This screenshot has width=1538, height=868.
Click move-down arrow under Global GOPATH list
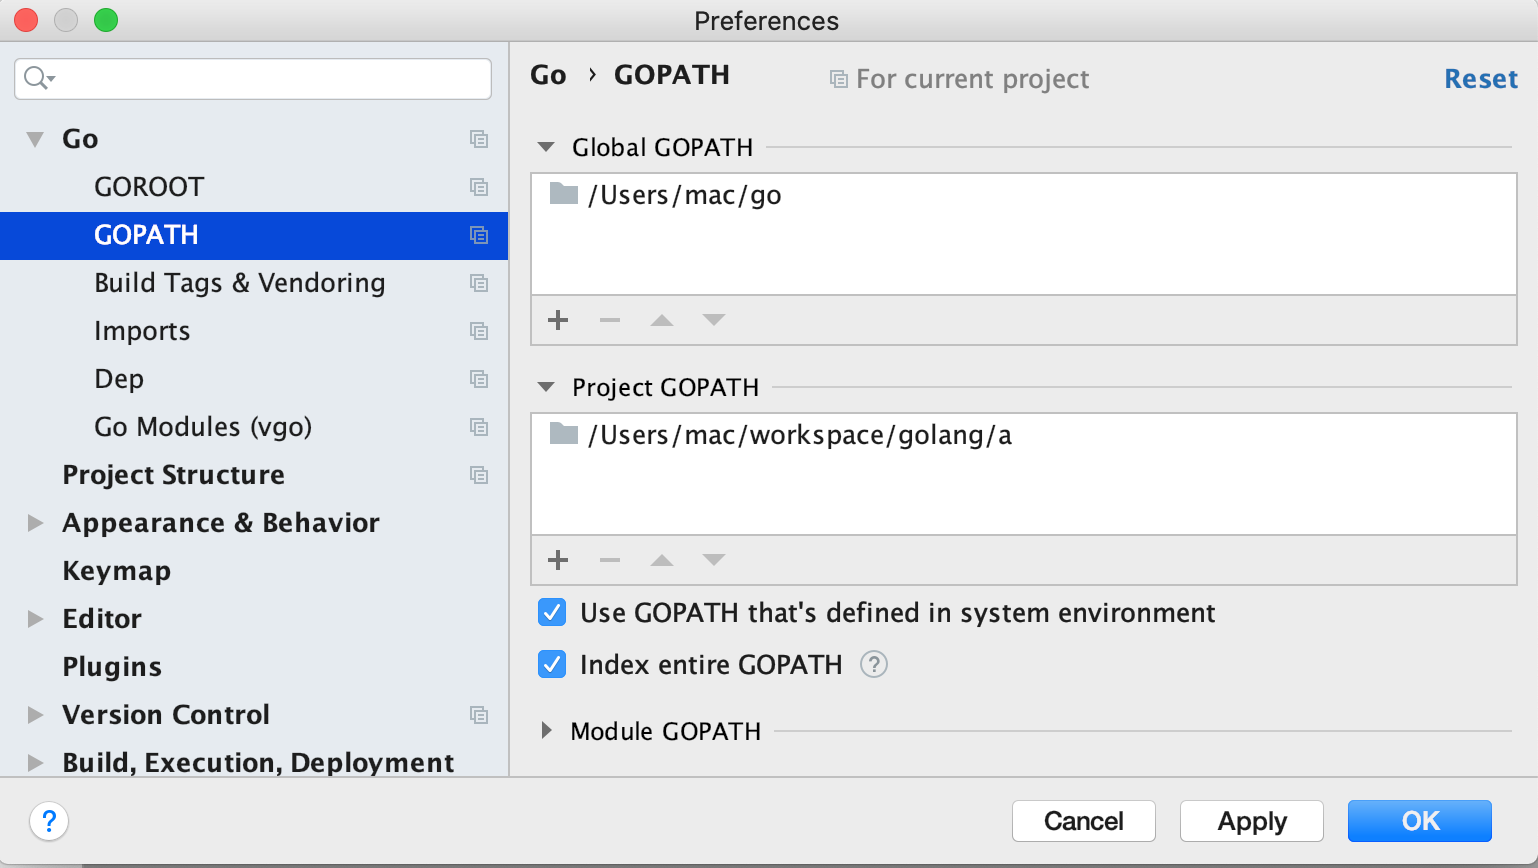coord(713,320)
